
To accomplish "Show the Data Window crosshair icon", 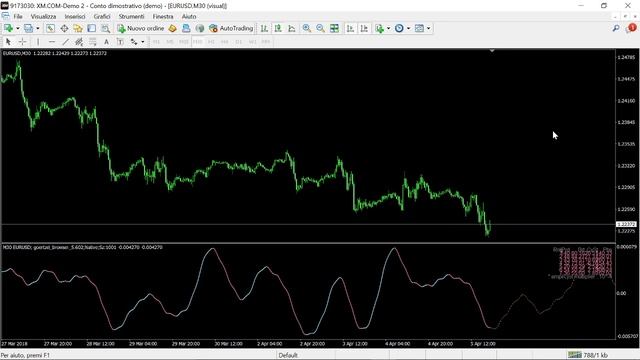I will [x=64, y=28].
